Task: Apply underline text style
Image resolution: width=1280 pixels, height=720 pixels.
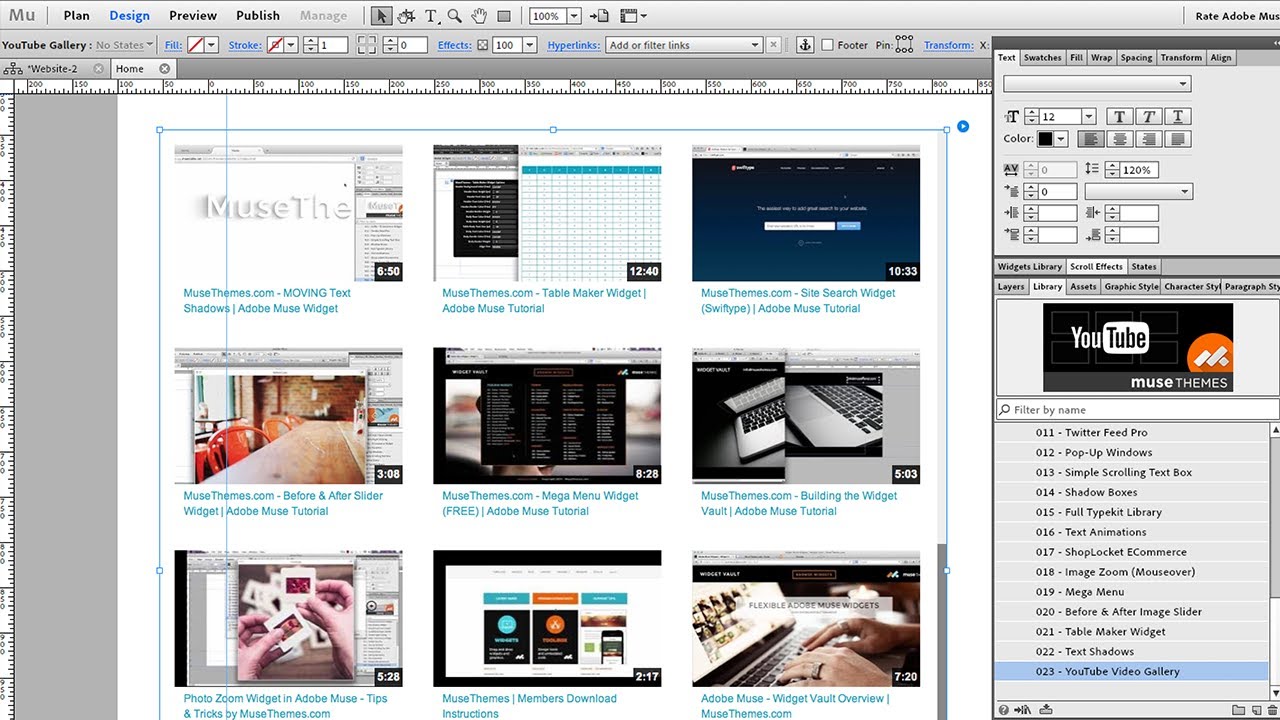Action: coord(1179,116)
